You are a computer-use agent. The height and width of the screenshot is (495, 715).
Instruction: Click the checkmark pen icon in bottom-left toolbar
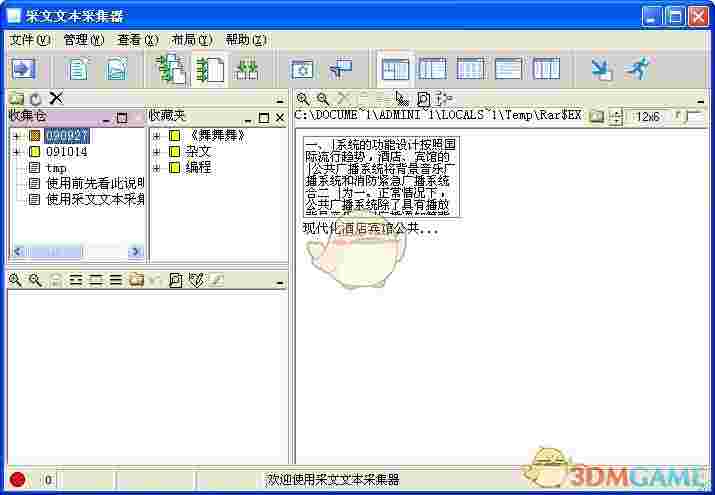pyautogui.click(x=196, y=280)
